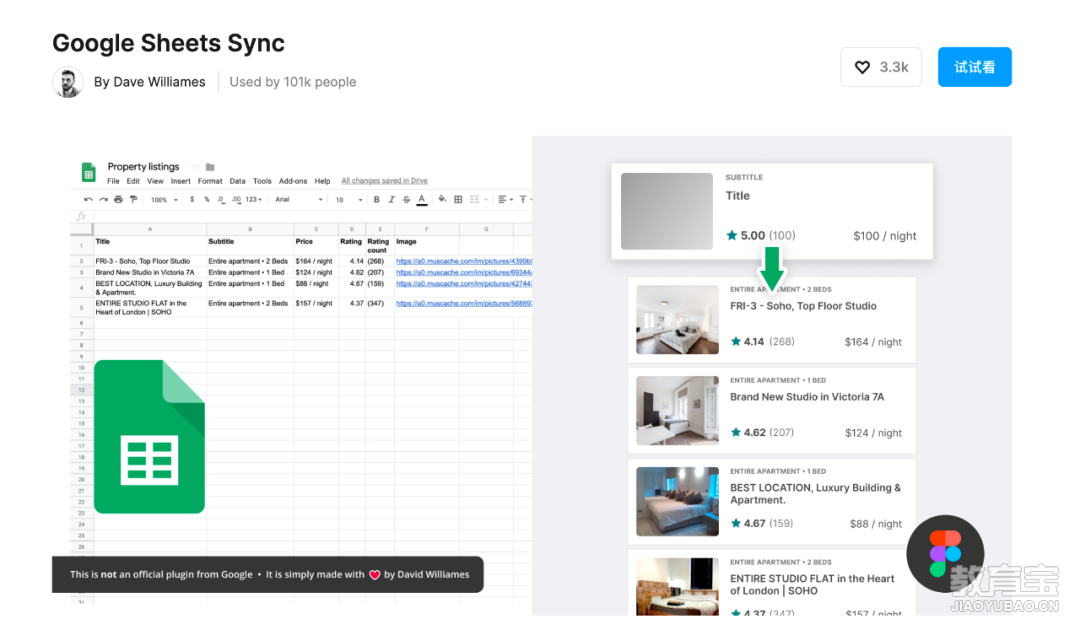Click the 'Used by 101k people' text
The width and height of the screenshot is (1080, 635).
click(293, 82)
